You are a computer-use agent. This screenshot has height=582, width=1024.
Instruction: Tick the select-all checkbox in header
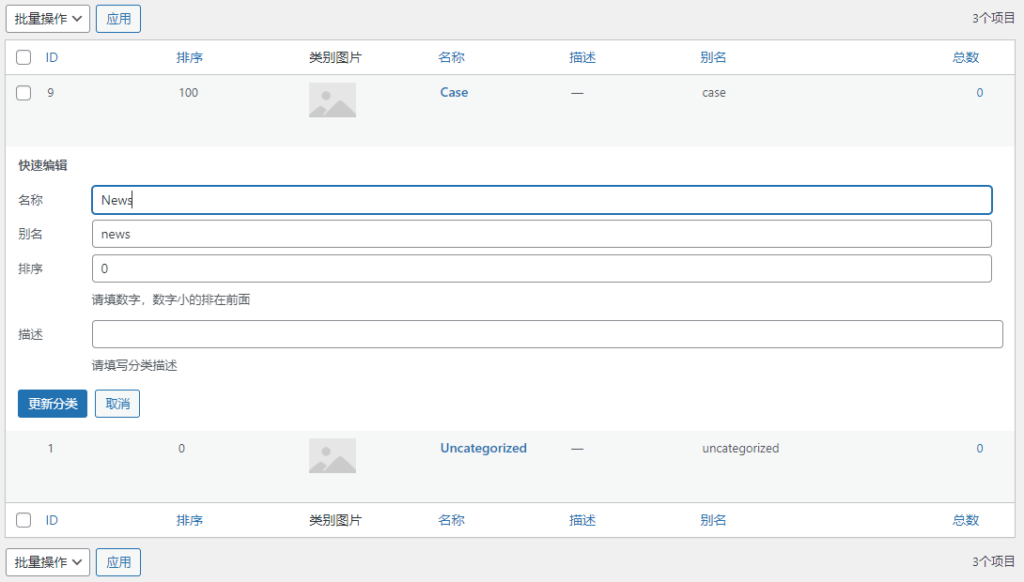(24, 58)
